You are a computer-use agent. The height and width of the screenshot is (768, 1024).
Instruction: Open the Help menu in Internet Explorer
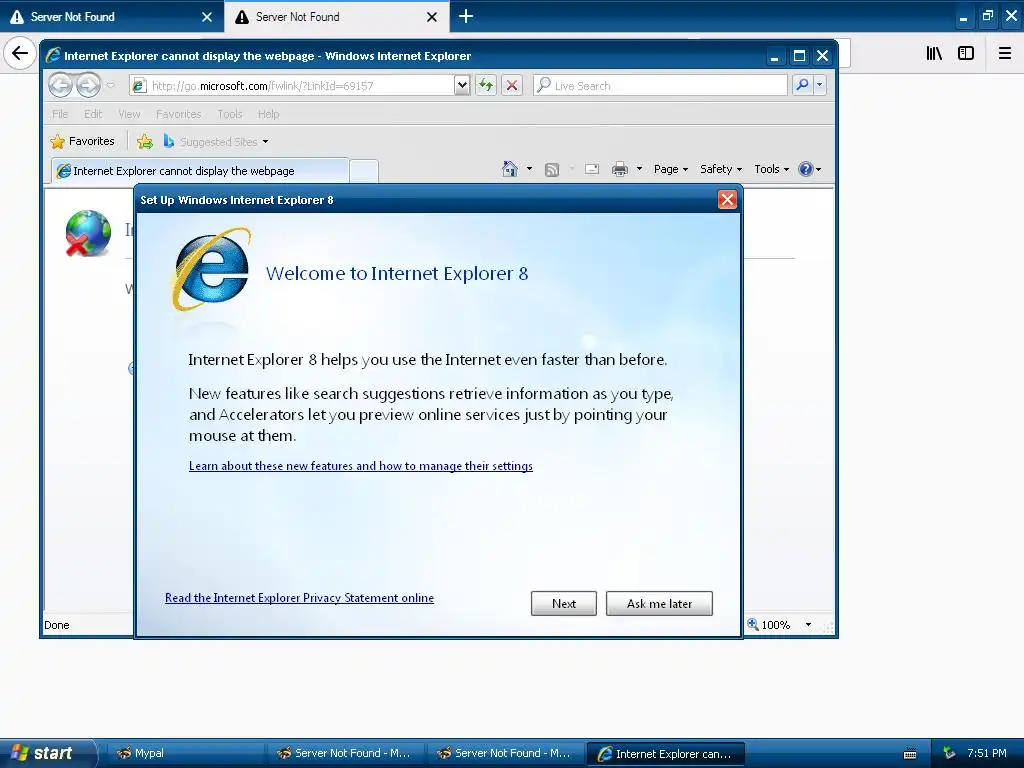point(268,114)
